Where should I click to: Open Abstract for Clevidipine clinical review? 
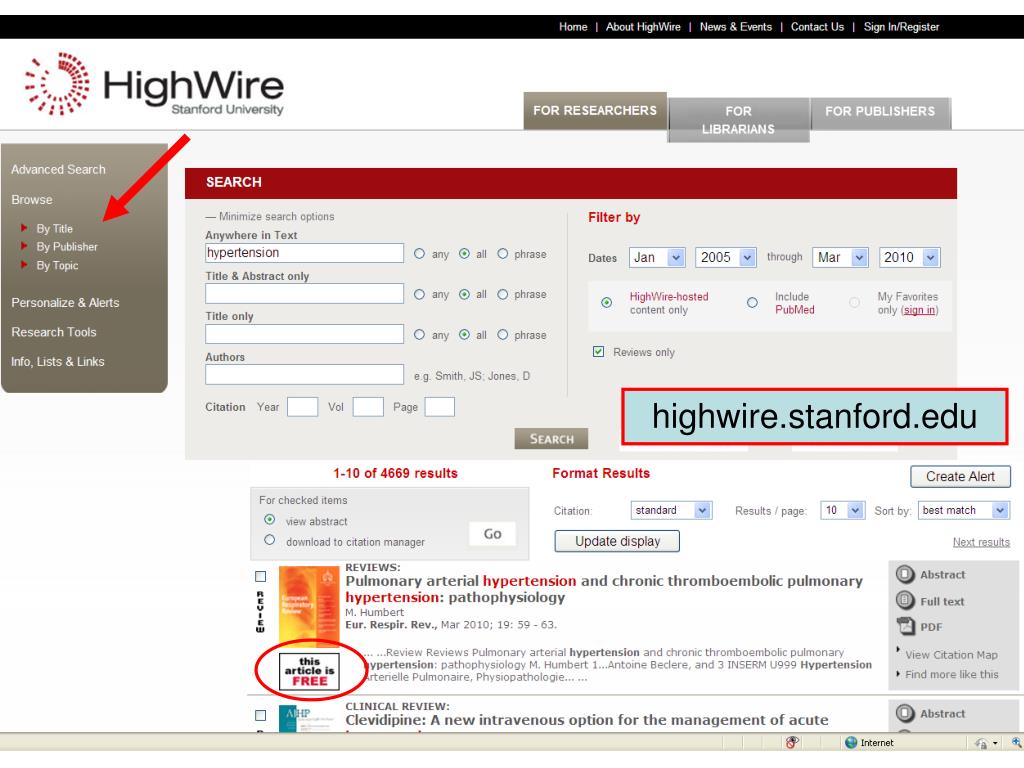(x=942, y=714)
